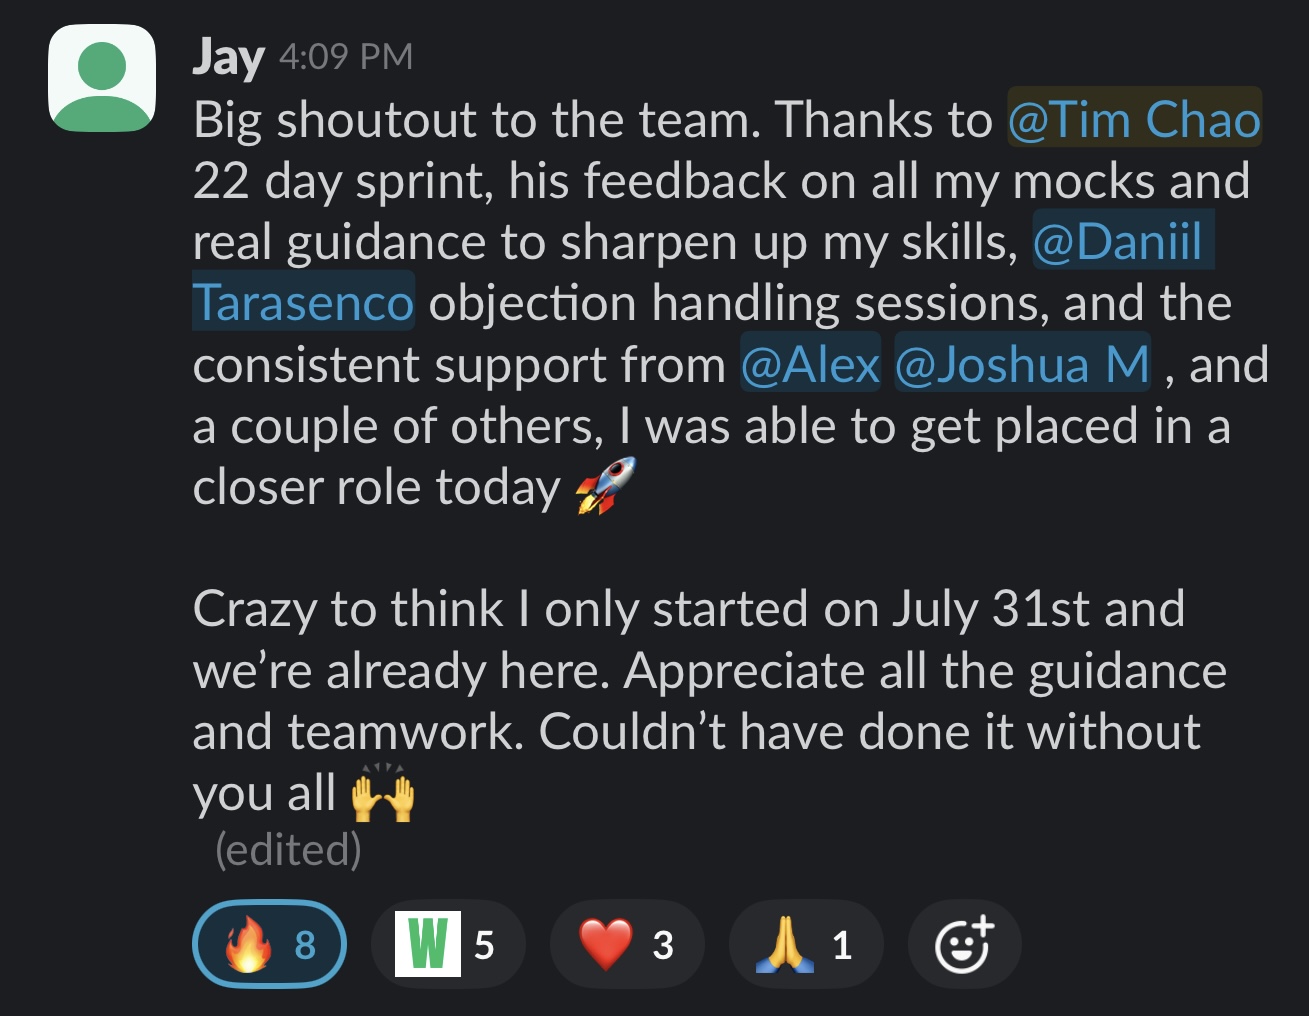Viewport: 1309px width, 1016px height.
Task: Click the rocket emoji after 'today'
Action: 605,486
